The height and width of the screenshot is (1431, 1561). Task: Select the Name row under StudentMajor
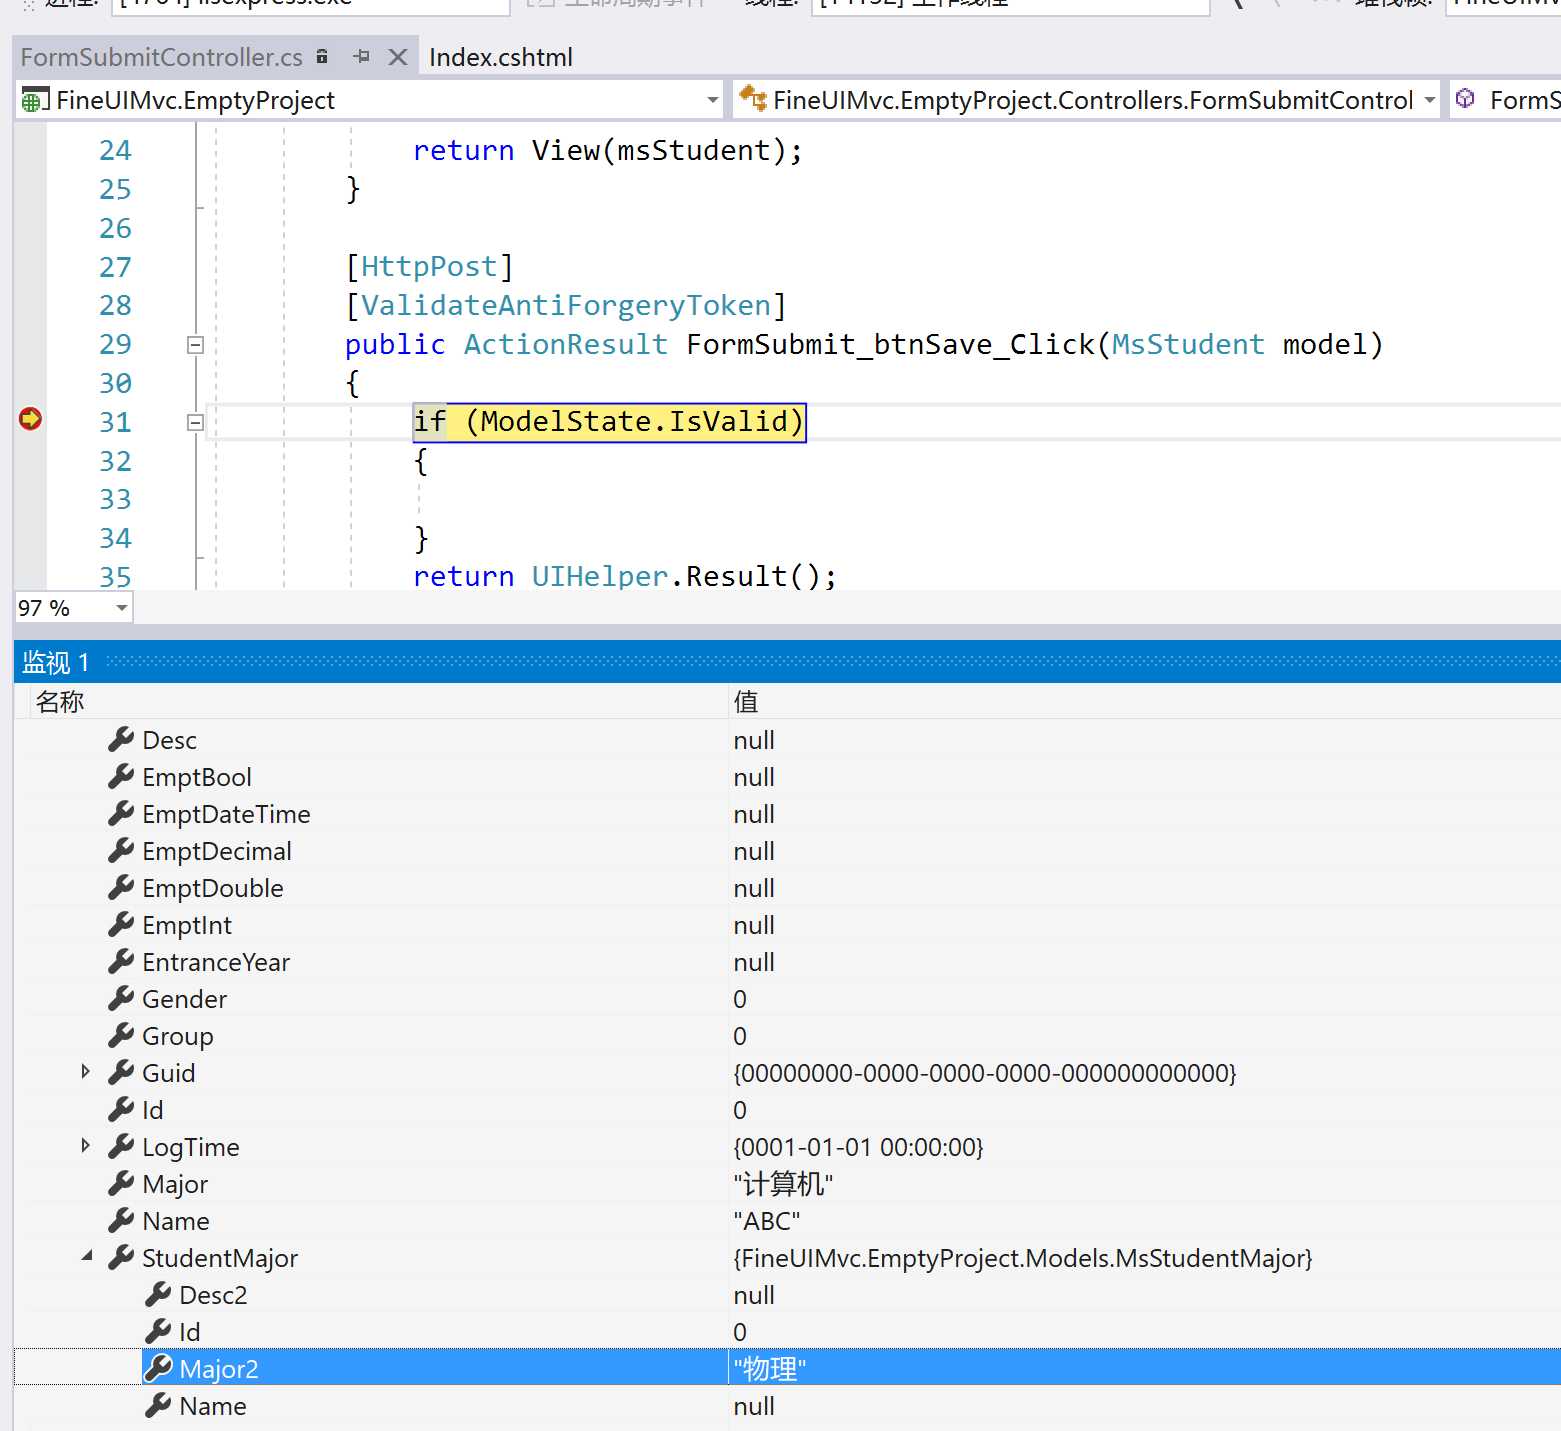(x=788, y=1406)
